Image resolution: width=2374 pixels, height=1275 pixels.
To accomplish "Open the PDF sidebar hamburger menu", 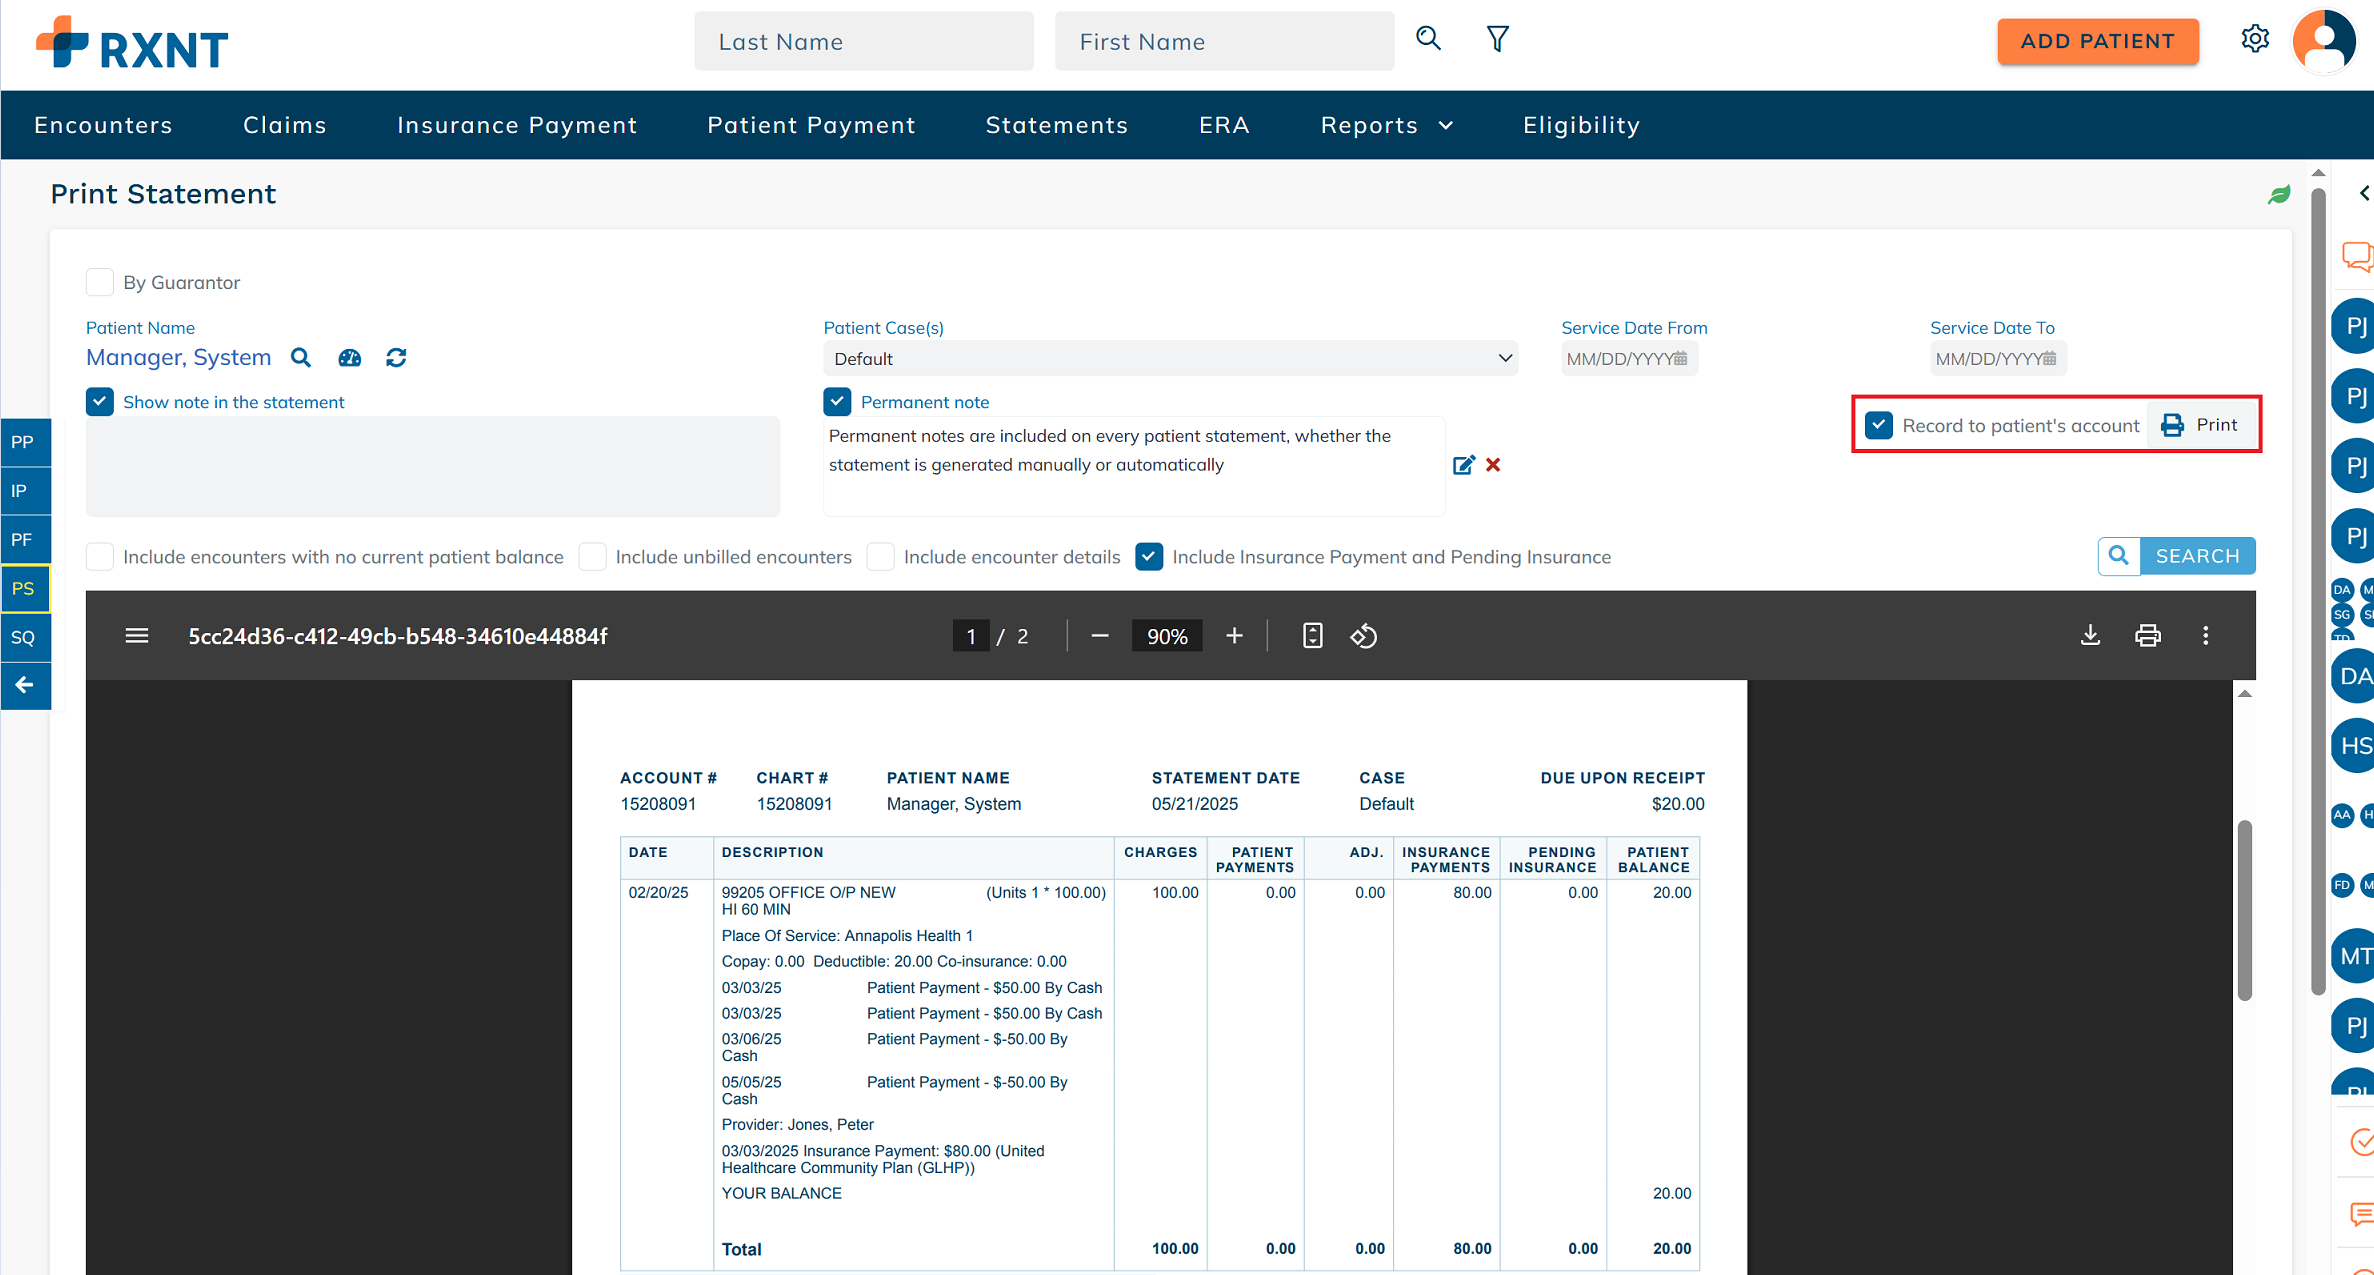I will pos(137,636).
